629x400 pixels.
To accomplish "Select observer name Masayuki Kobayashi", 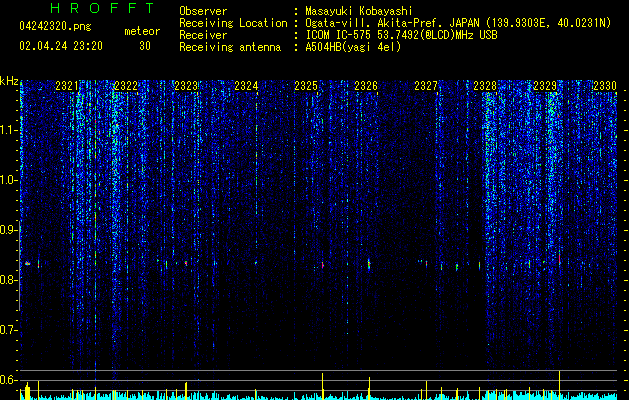I will [x=359, y=11].
